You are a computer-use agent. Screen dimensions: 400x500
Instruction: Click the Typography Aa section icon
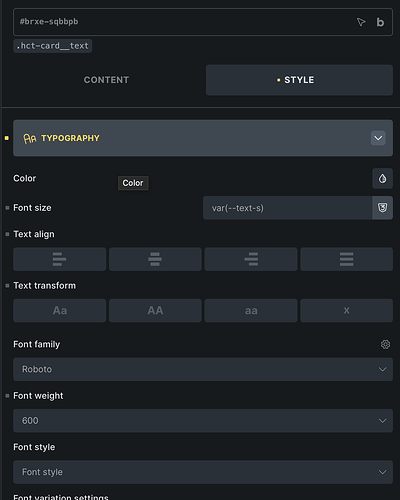coord(30,138)
